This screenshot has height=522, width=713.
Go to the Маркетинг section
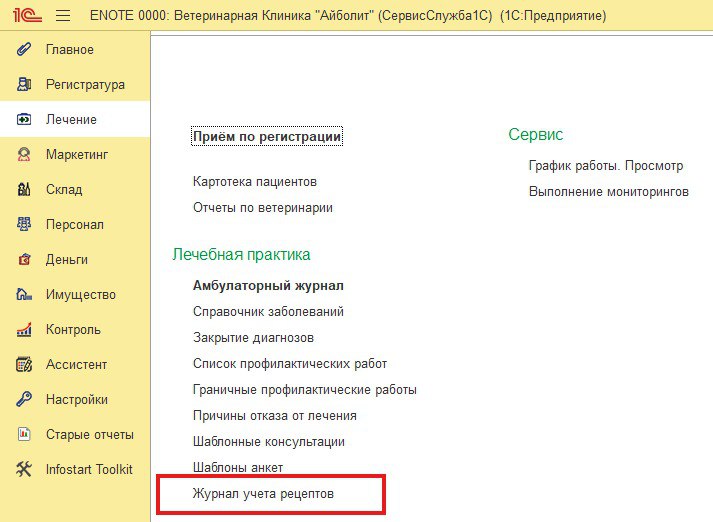click(77, 155)
